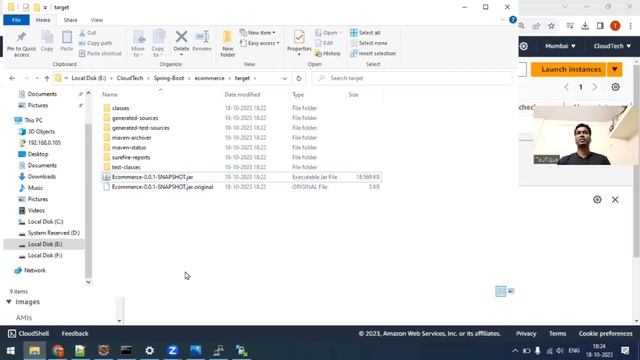This screenshot has width=640, height=360.
Task: Open the Copy to ribbon button
Action: click(158, 43)
